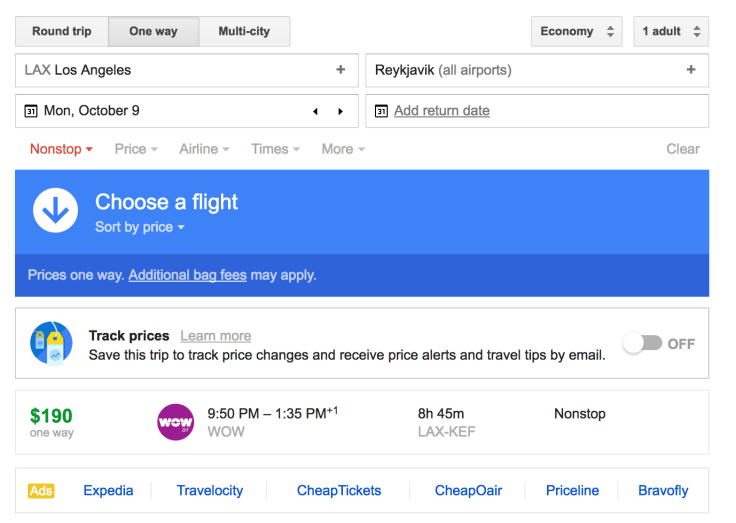Click the departure date calendar icon

pos(30,111)
